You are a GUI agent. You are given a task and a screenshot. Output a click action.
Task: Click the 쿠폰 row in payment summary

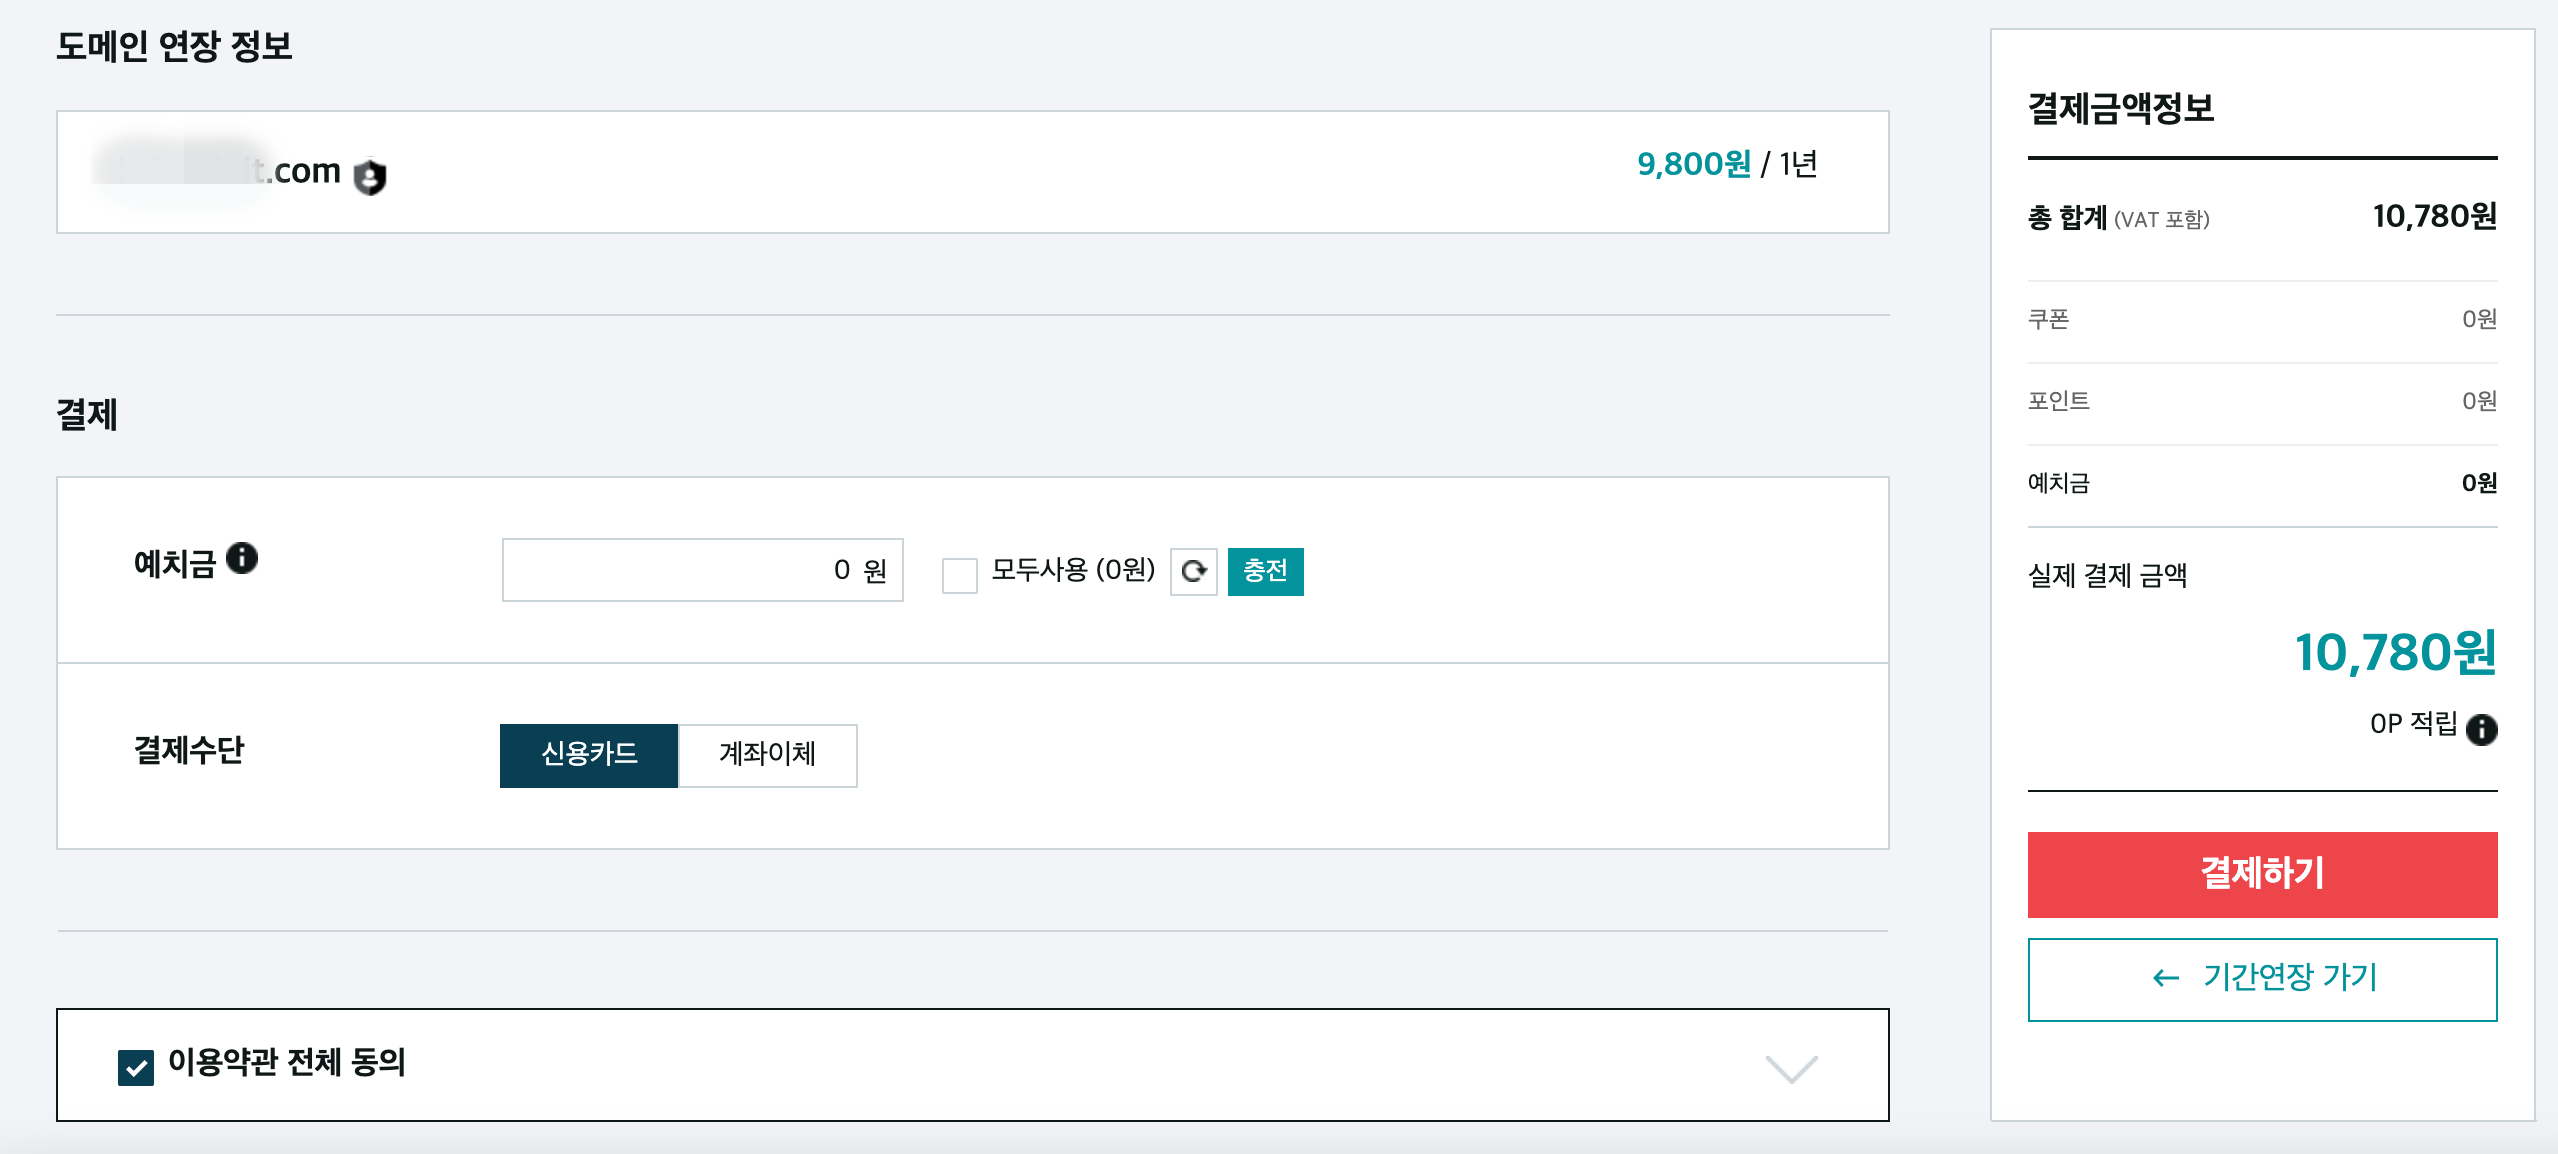(2262, 320)
